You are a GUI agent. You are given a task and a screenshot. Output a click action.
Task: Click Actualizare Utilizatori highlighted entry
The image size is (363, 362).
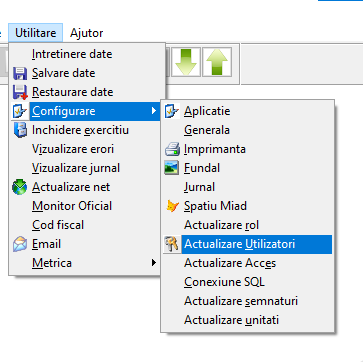[247, 244]
